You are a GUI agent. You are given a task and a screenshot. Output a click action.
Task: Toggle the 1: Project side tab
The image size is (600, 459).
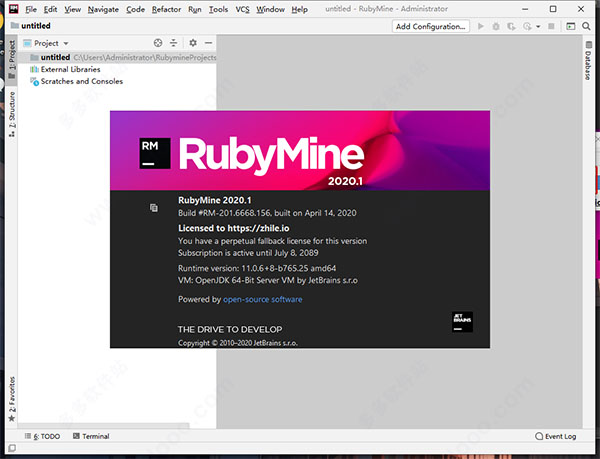coord(12,59)
